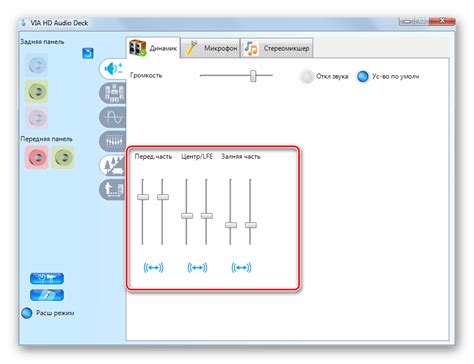The width and height of the screenshot is (474, 364).
Task: Open the speaker configuration side tab
Action: (x=113, y=93)
